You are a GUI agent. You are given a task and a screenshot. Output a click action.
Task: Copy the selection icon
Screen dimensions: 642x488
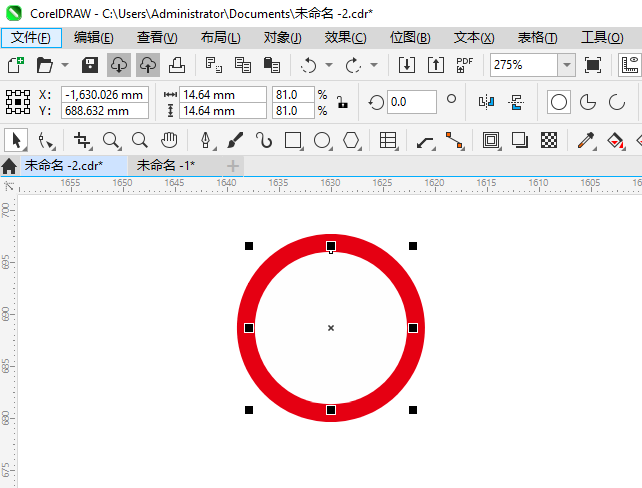click(243, 65)
